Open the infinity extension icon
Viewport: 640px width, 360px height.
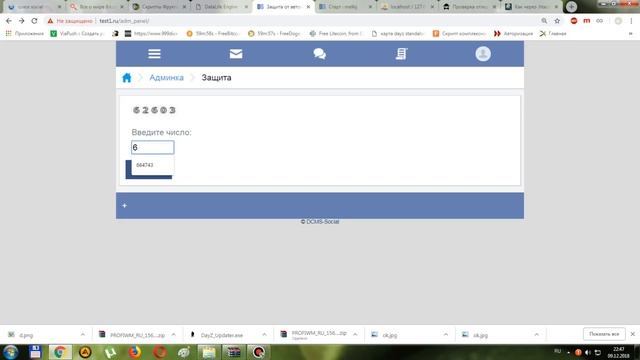pos(599,21)
